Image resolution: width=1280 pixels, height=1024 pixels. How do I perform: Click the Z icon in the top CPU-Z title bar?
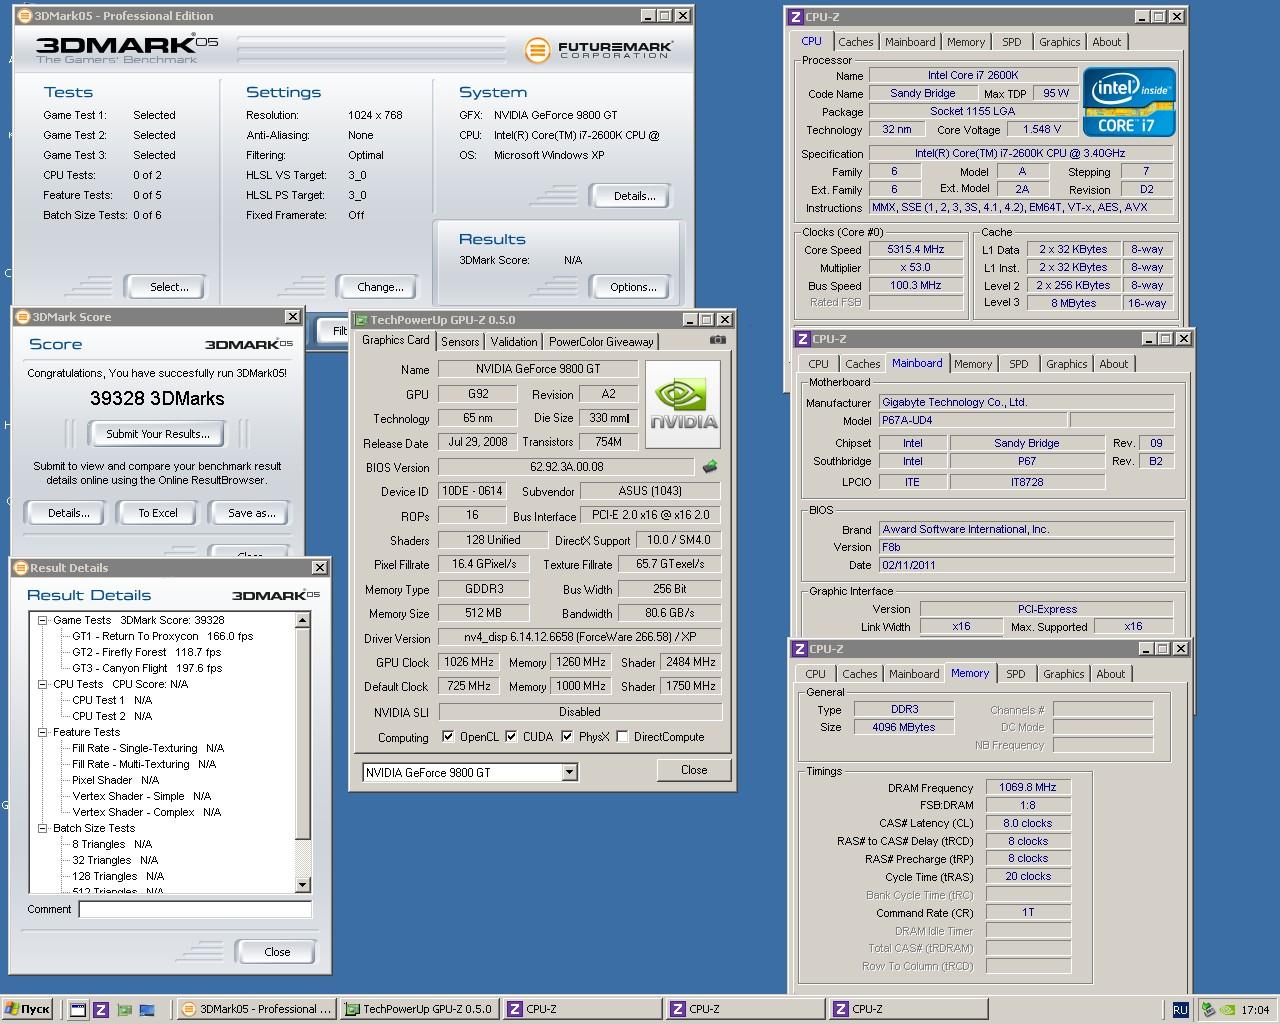796,16
